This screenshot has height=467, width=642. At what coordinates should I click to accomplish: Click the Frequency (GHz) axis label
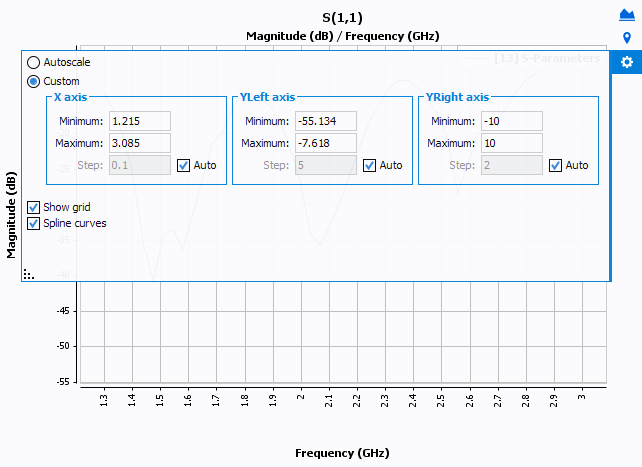[342, 453]
